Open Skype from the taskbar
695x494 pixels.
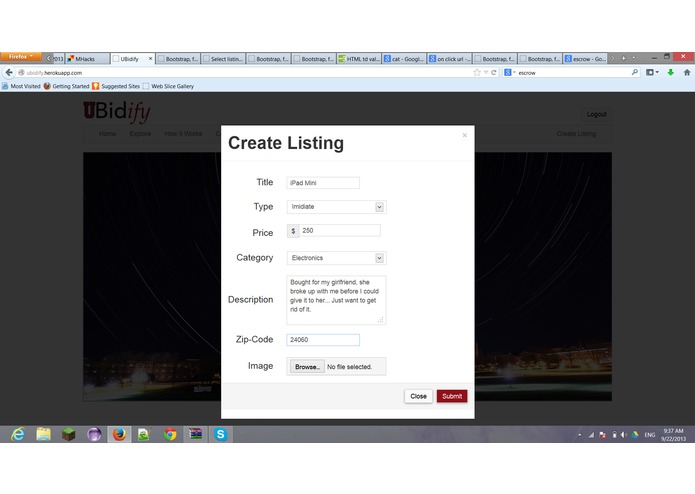pyautogui.click(x=220, y=434)
